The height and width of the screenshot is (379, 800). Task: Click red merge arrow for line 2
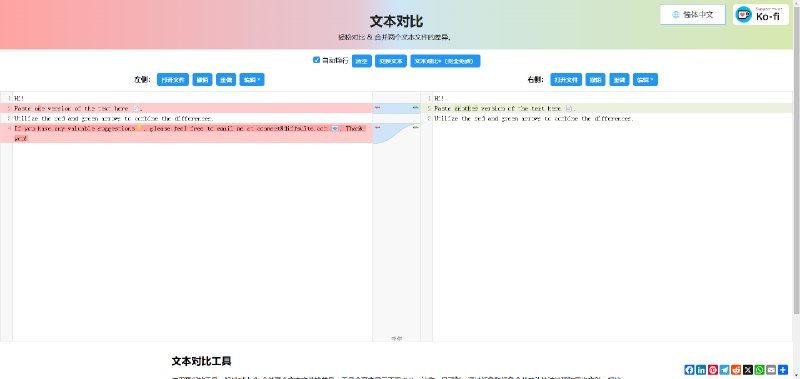click(x=378, y=108)
